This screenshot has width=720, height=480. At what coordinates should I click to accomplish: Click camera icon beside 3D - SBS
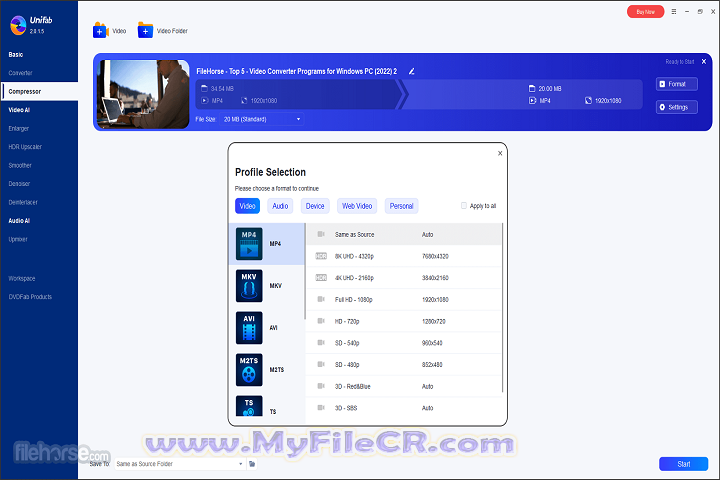tap(321, 408)
